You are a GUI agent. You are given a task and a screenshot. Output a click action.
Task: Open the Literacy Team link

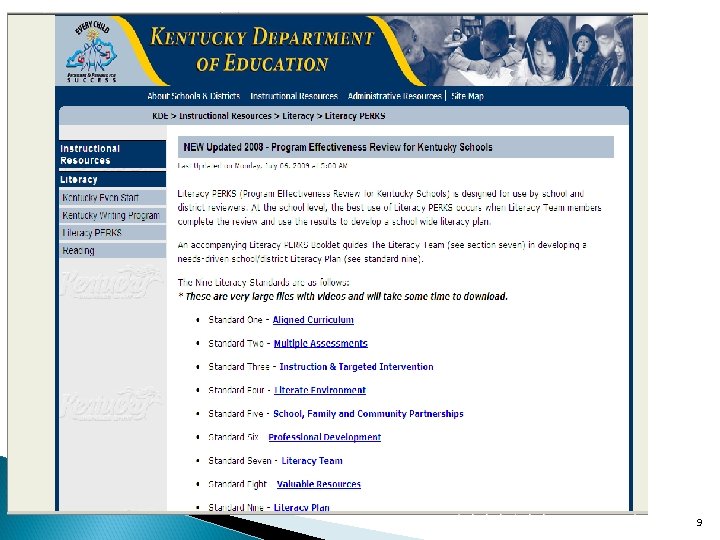pos(312,461)
